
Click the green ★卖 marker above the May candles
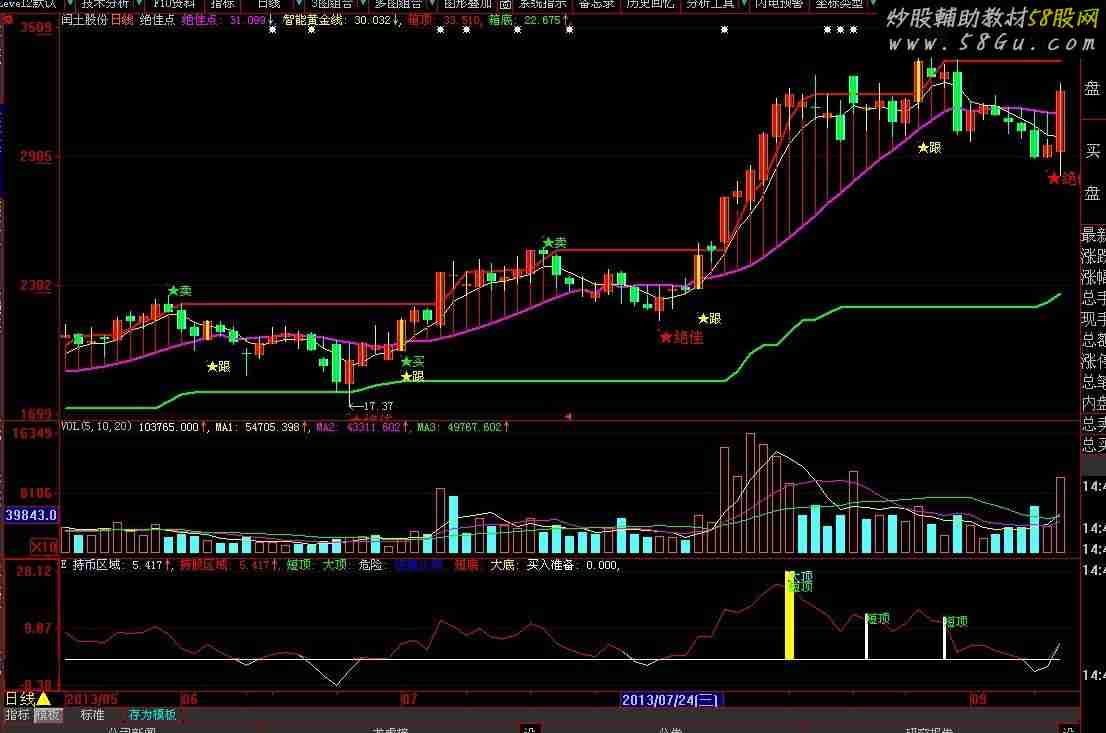pyautogui.click(x=180, y=291)
